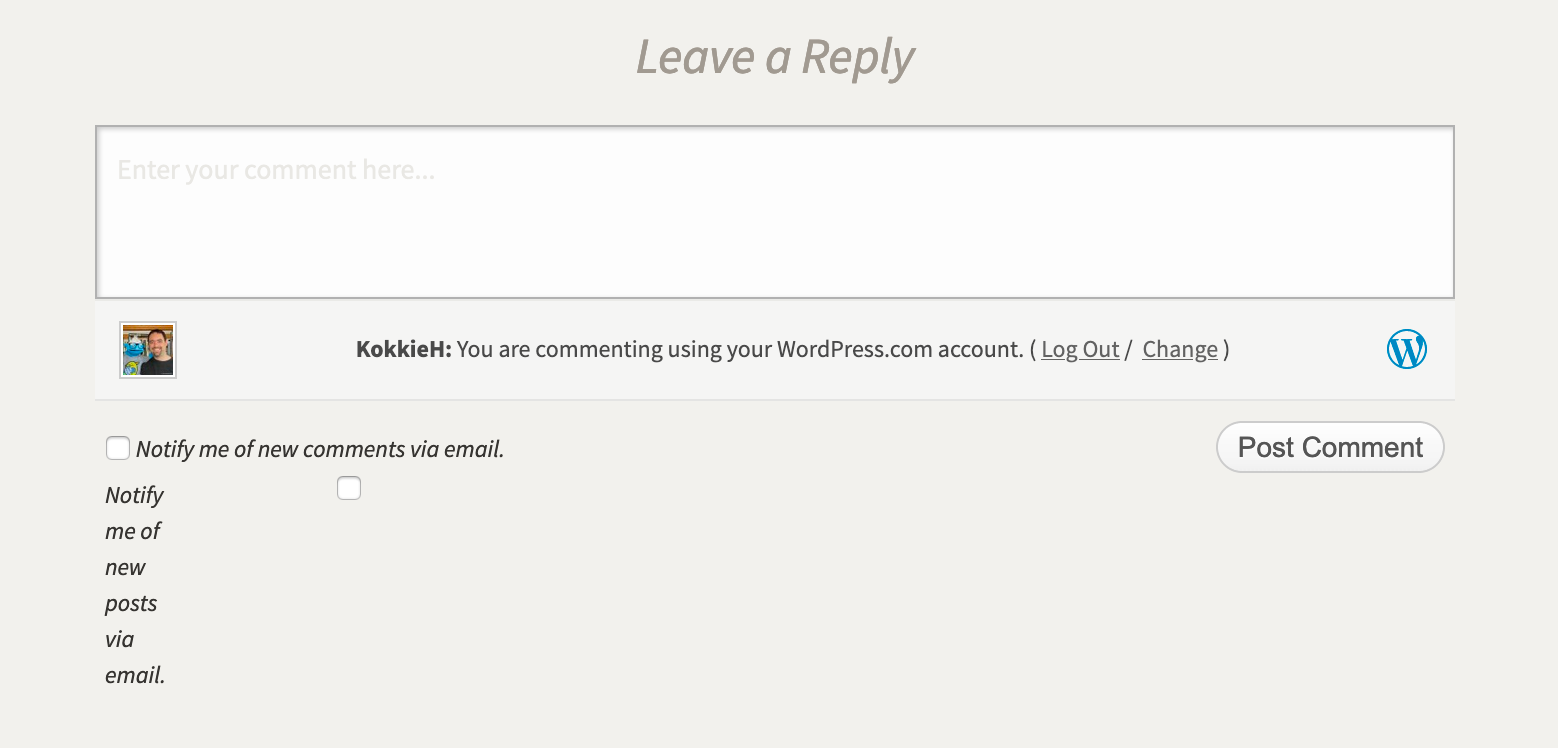Select the avatar next to the account bar

tap(147, 349)
